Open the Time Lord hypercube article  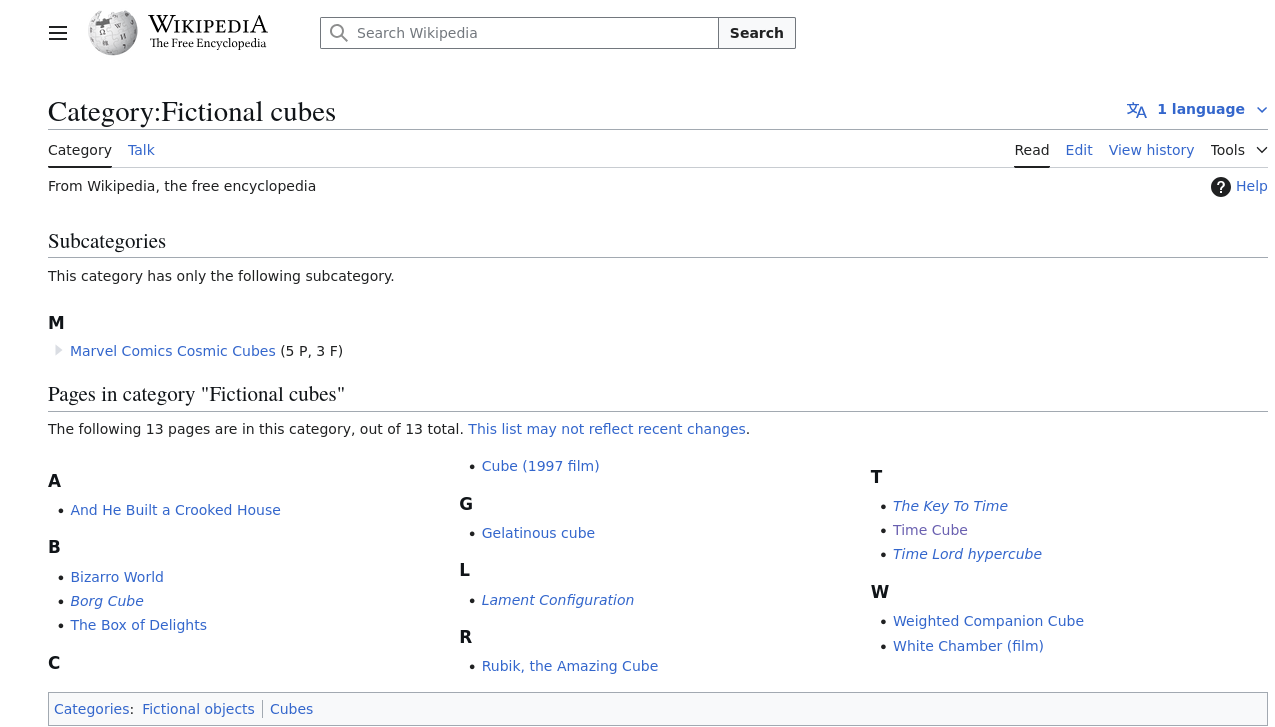coord(967,554)
